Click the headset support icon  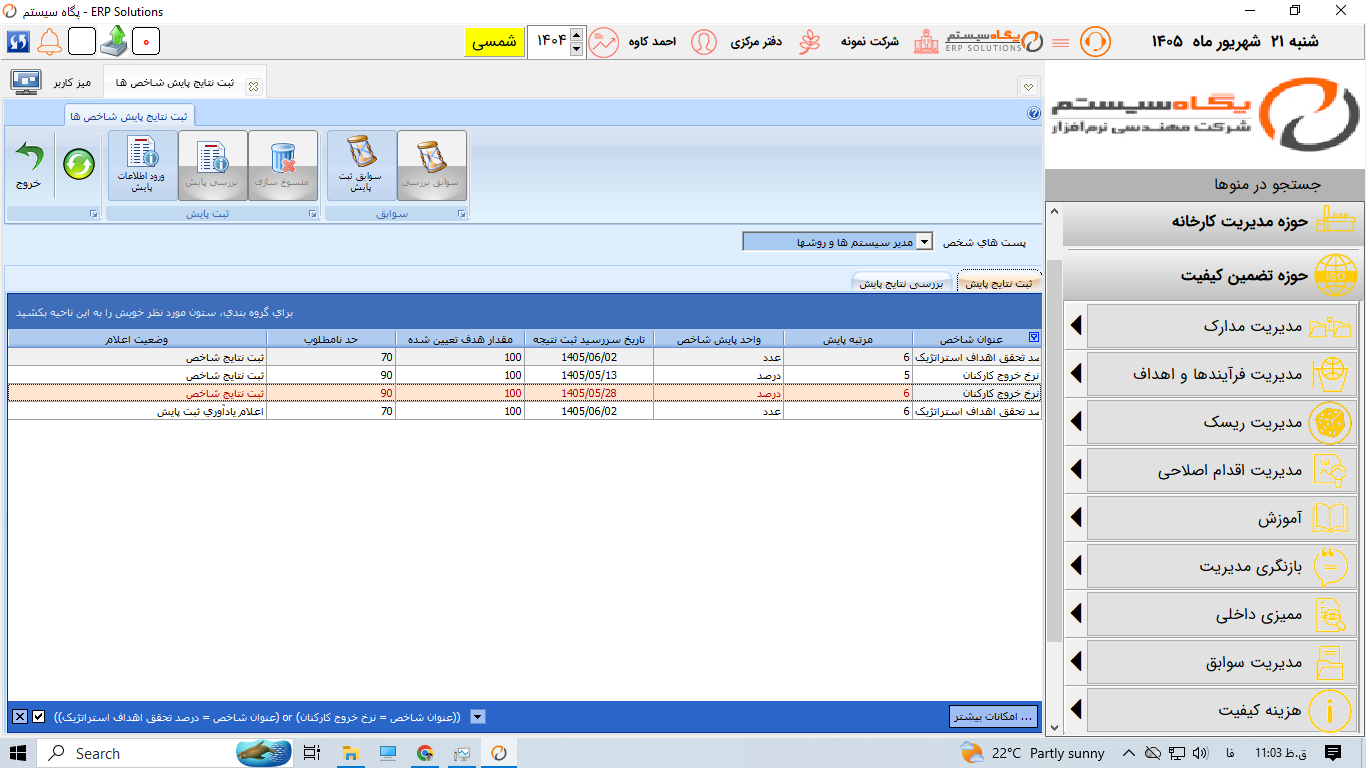[x=1095, y=42]
